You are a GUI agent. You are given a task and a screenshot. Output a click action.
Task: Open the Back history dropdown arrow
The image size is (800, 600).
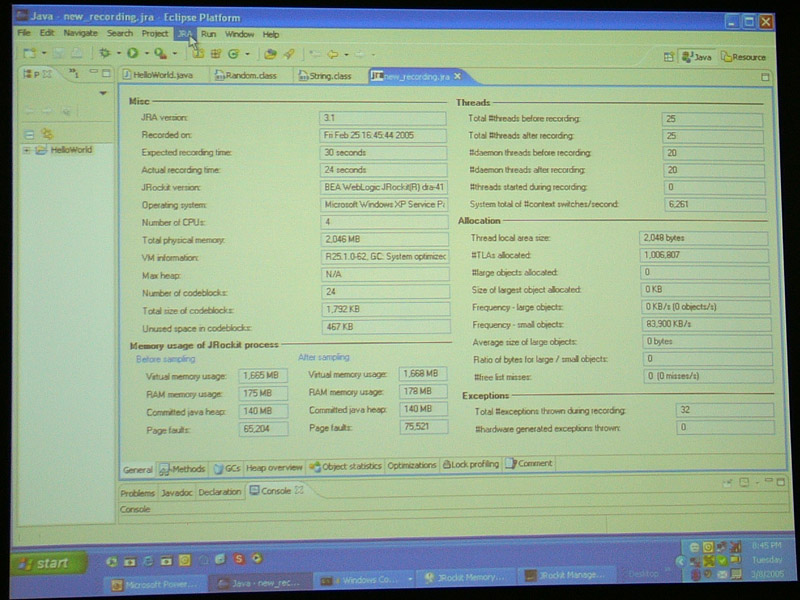coord(346,55)
